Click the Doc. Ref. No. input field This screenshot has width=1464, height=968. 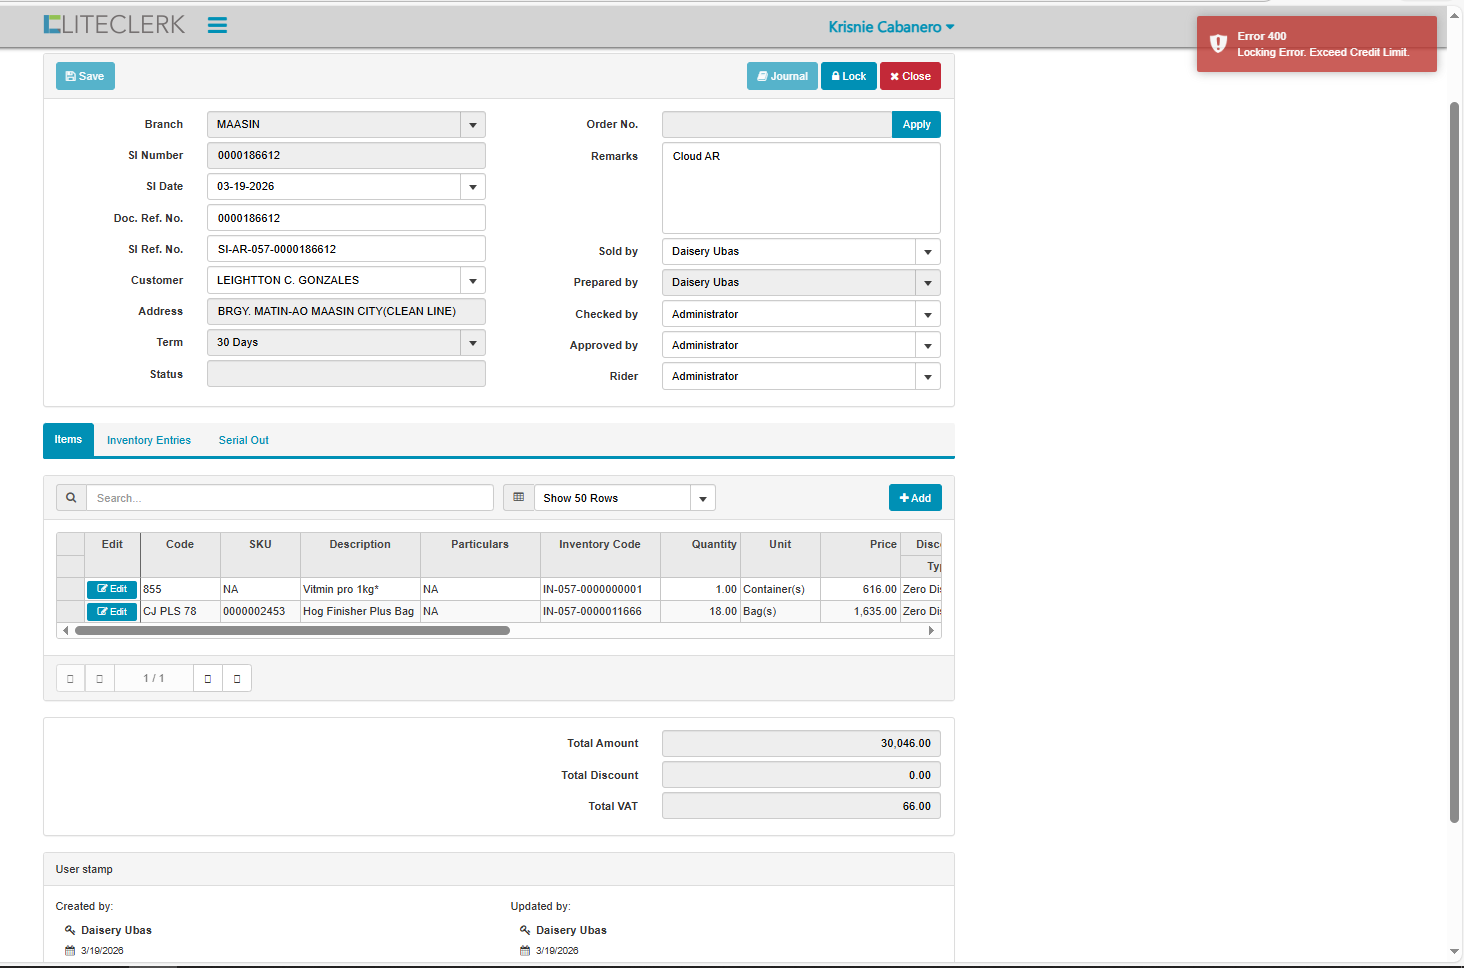346,218
